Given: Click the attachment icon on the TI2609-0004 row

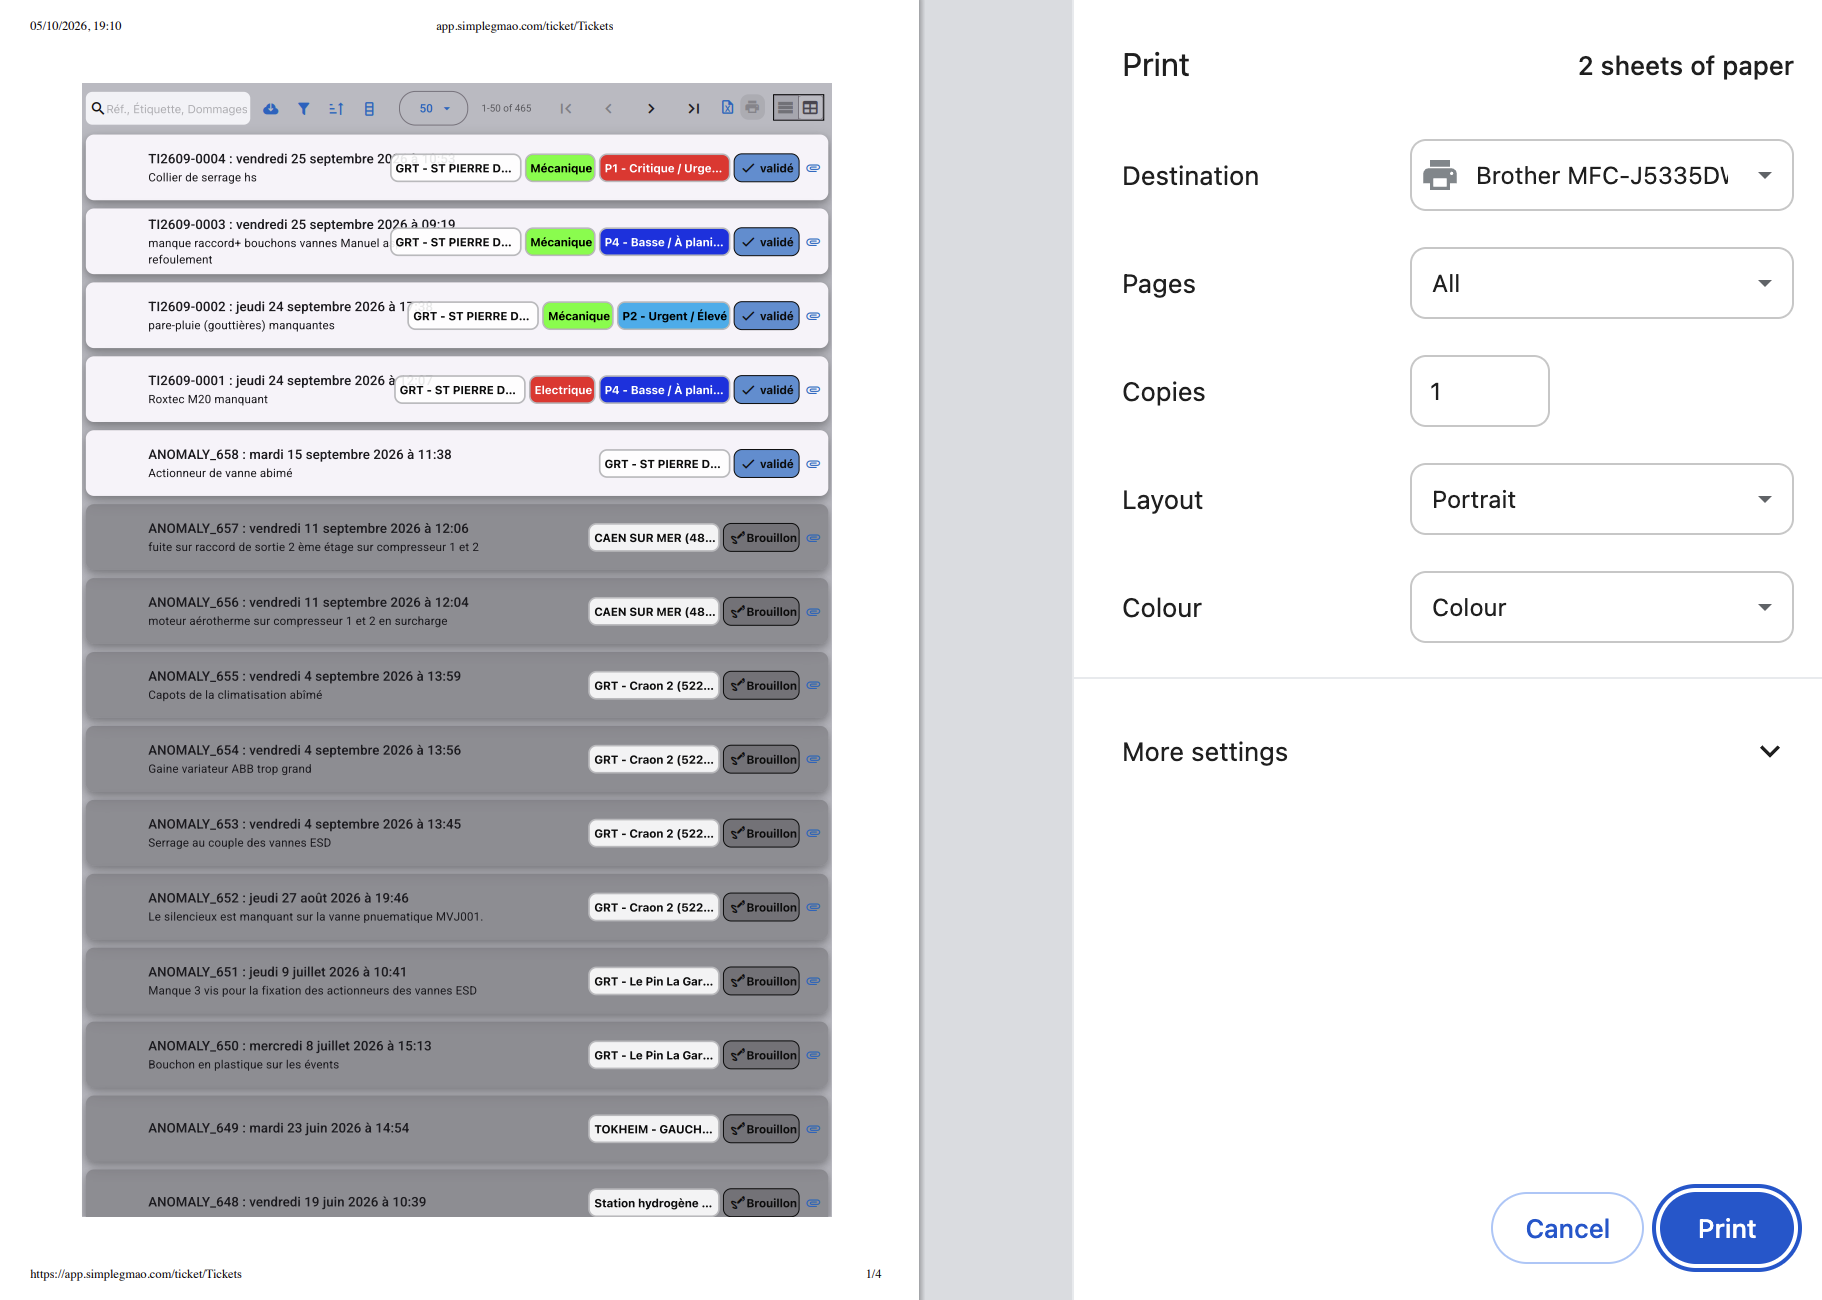Looking at the screenshot, I should (x=814, y=168).
